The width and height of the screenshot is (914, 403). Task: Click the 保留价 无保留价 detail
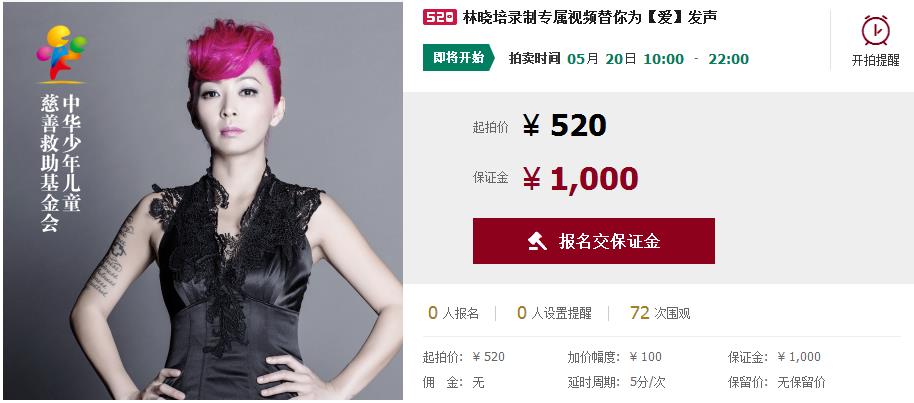777,383
